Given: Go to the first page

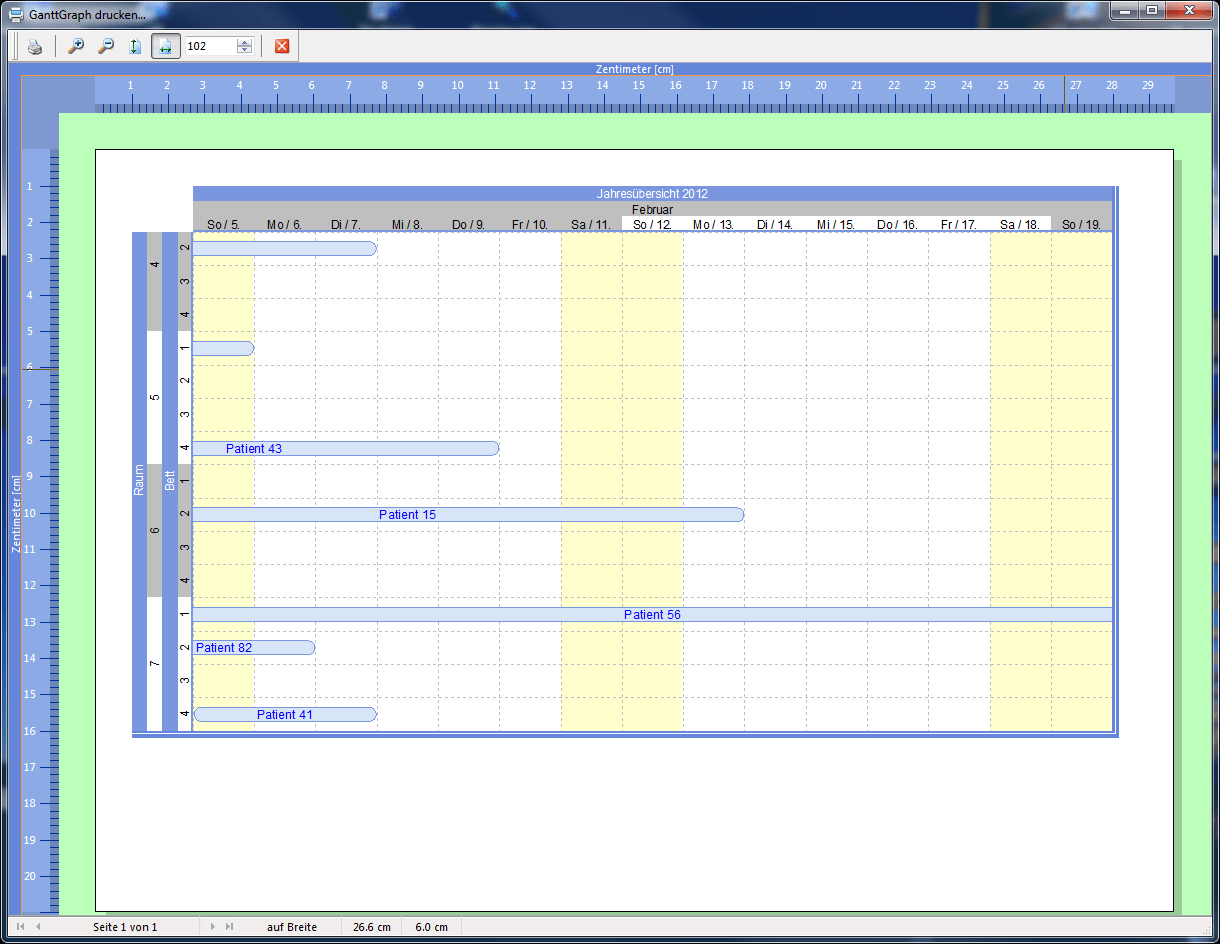Looking at the screenshot, I should [21, 927].
